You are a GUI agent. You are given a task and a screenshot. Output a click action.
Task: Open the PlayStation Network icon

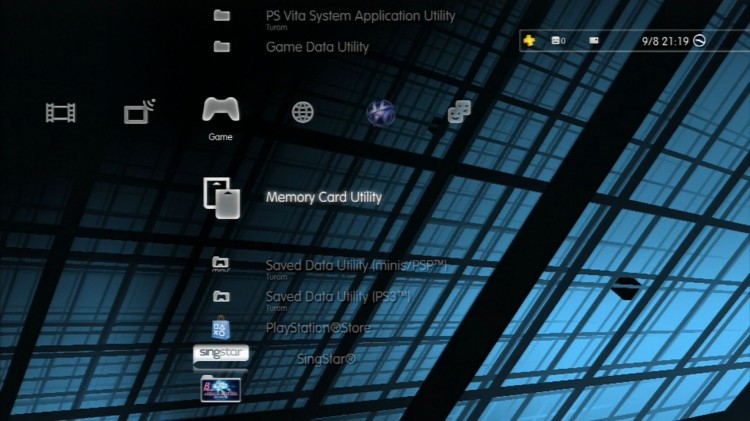coord(380,113)
